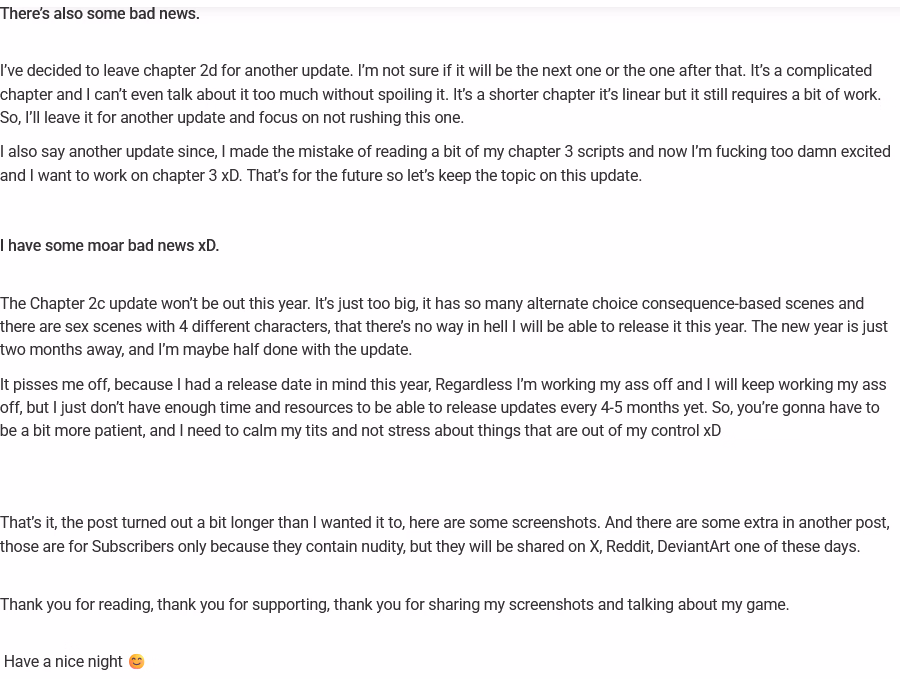This screenshot has width=900, height=679.
Task: Click the smiling emoji after "Have a nice night"
Action: coord(136,662)
